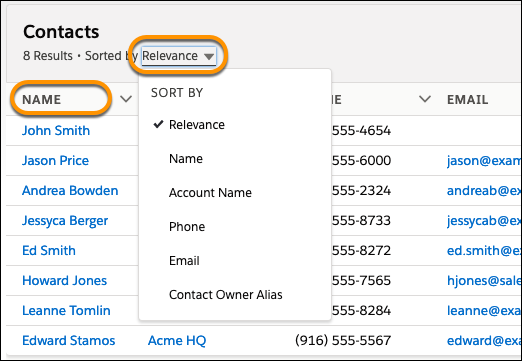Click phone number ending 555-4654

(x=361, y=130)
